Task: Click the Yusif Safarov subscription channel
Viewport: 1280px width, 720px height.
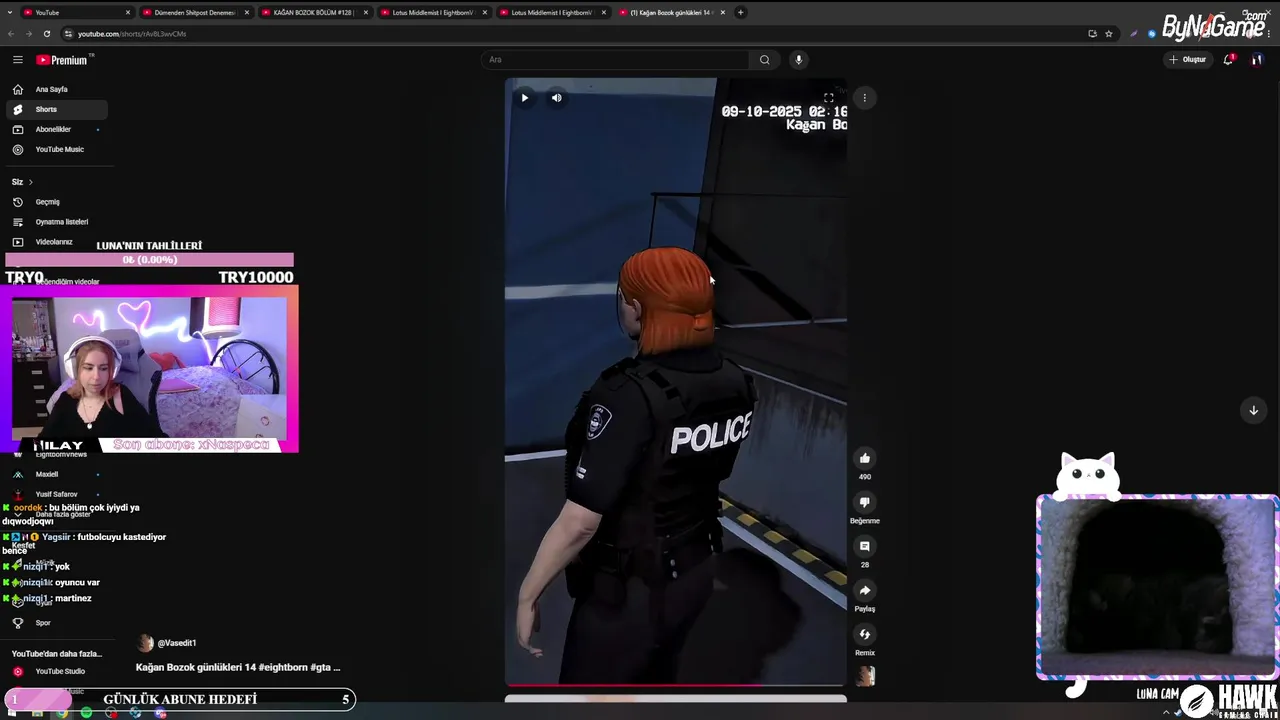Action: (x=56, y=494)
